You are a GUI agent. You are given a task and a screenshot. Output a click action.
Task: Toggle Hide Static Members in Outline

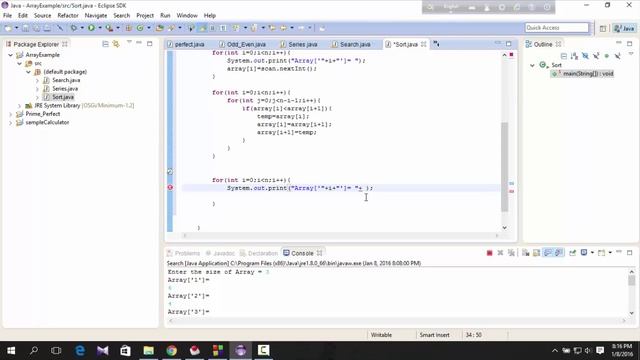coord(596,56)
